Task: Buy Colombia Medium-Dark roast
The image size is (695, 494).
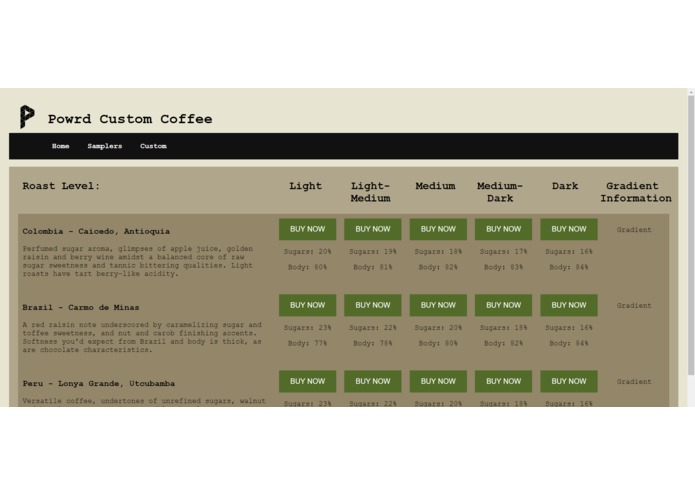Action: click(503, 229)
